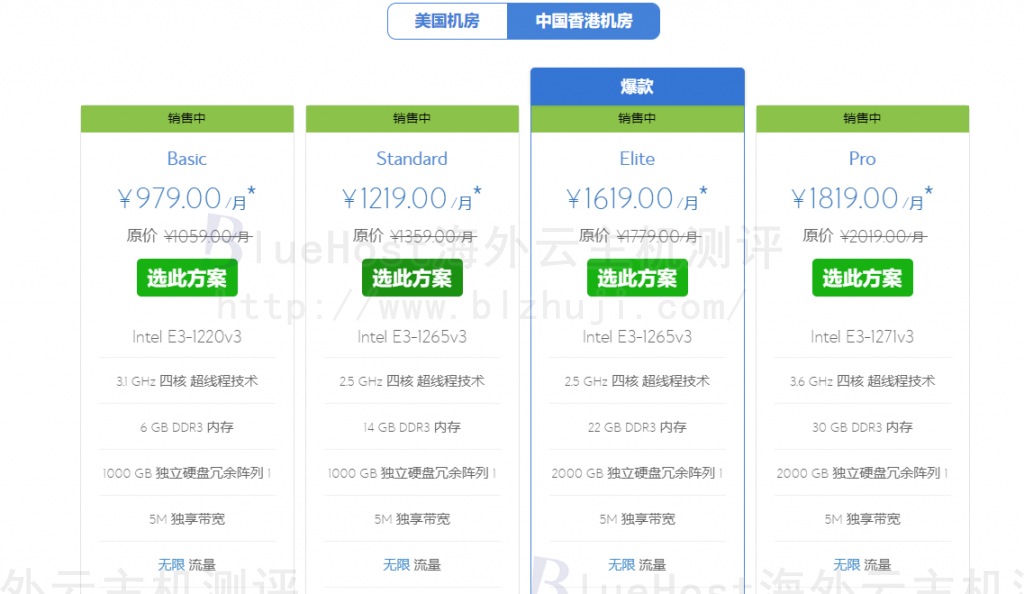The image size is (1024, 594).
Task: Click the Basic plan title
Action: [x=187, y=159]
